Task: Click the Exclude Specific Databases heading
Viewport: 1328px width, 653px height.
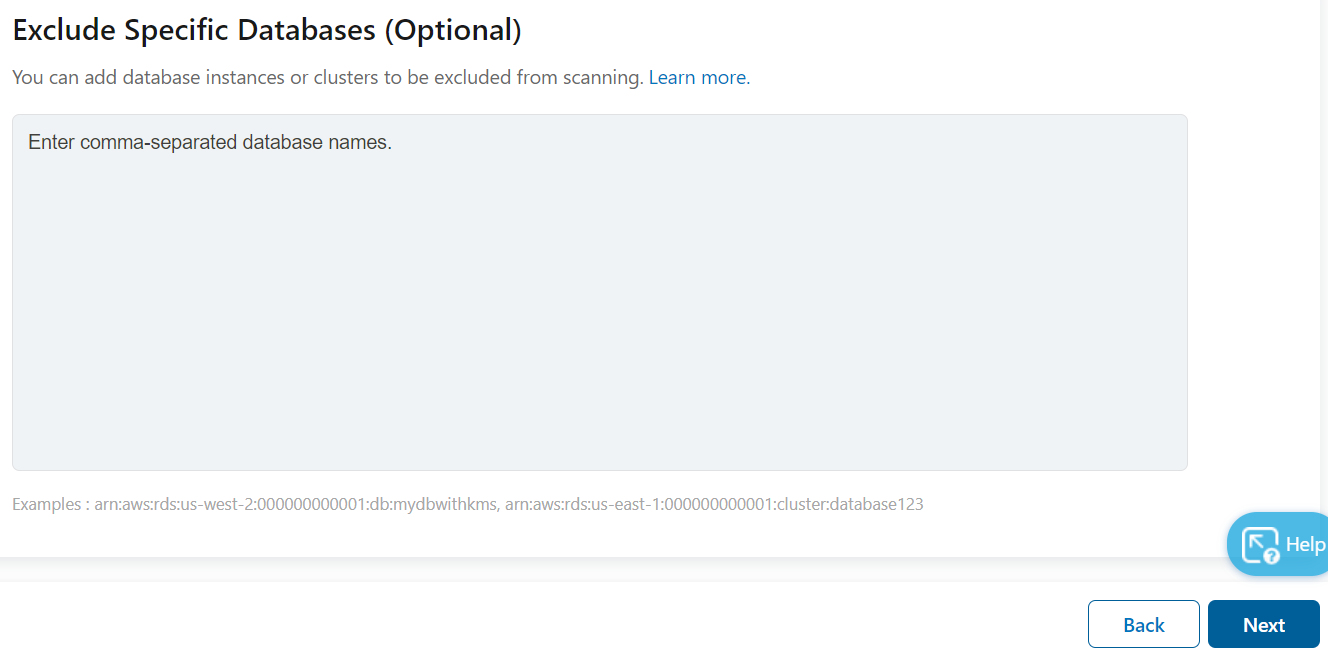Action: [266, 29]
